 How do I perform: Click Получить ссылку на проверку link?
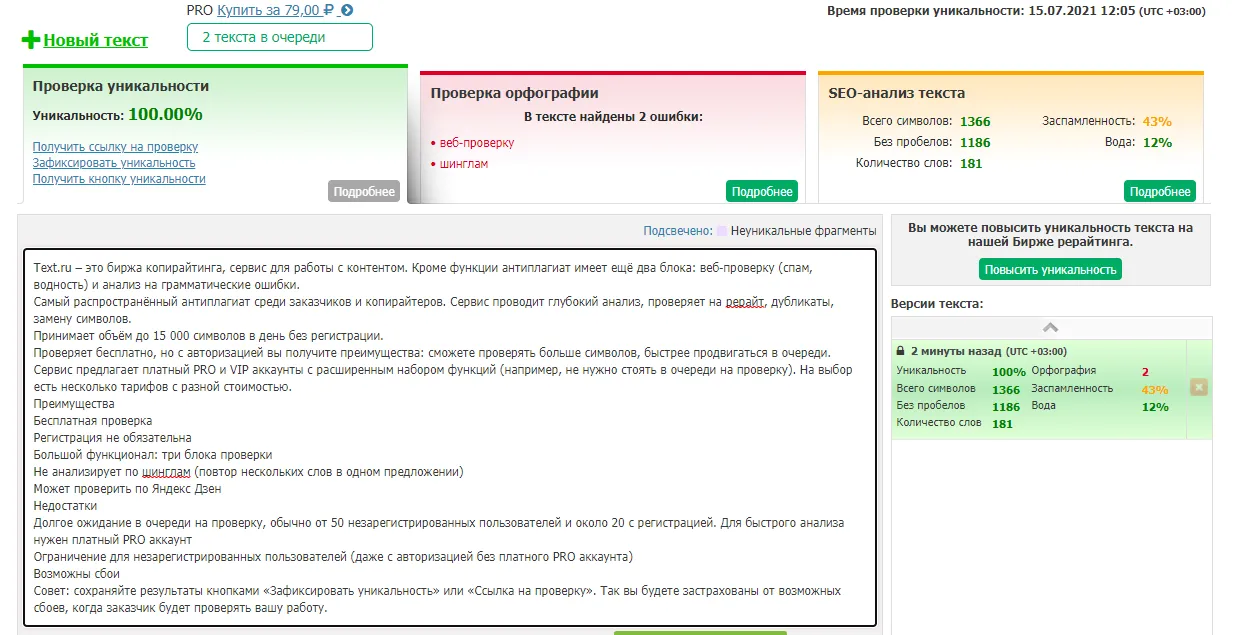pos(115,147)
